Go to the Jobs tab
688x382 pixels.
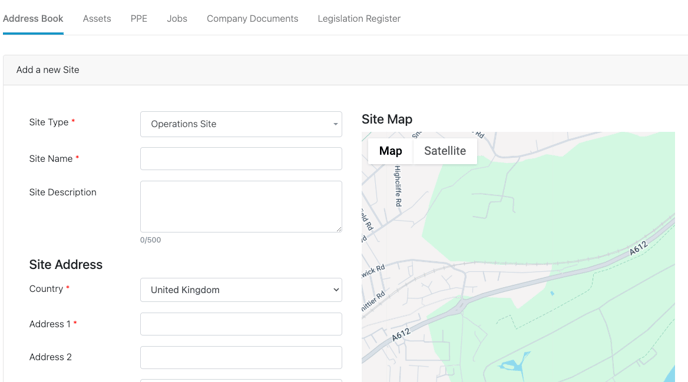(x=177, y=19)
